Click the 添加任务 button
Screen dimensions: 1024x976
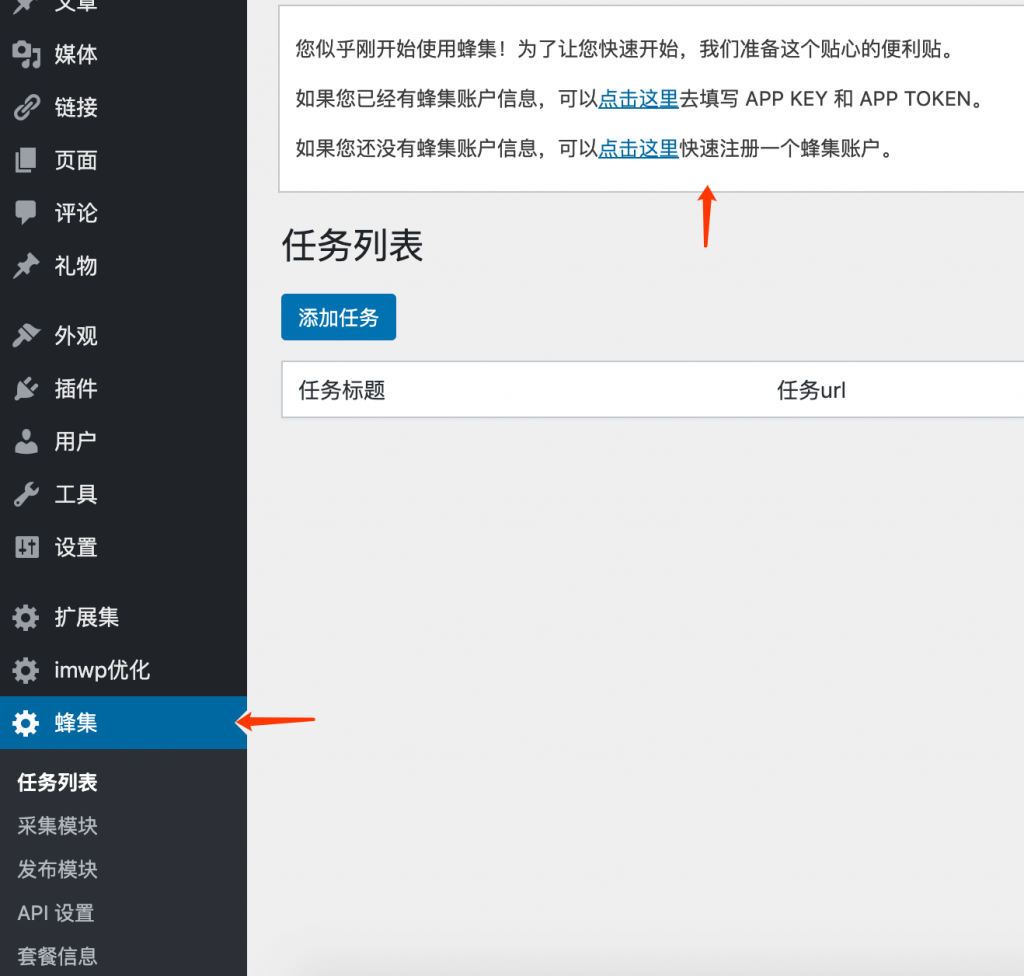[338, 317]
